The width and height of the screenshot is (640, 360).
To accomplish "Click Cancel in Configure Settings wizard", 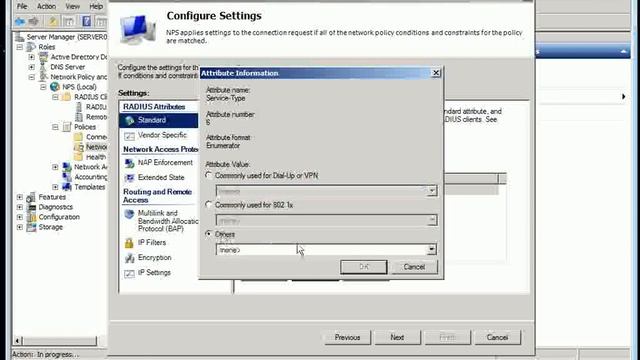I will [497, 338].
